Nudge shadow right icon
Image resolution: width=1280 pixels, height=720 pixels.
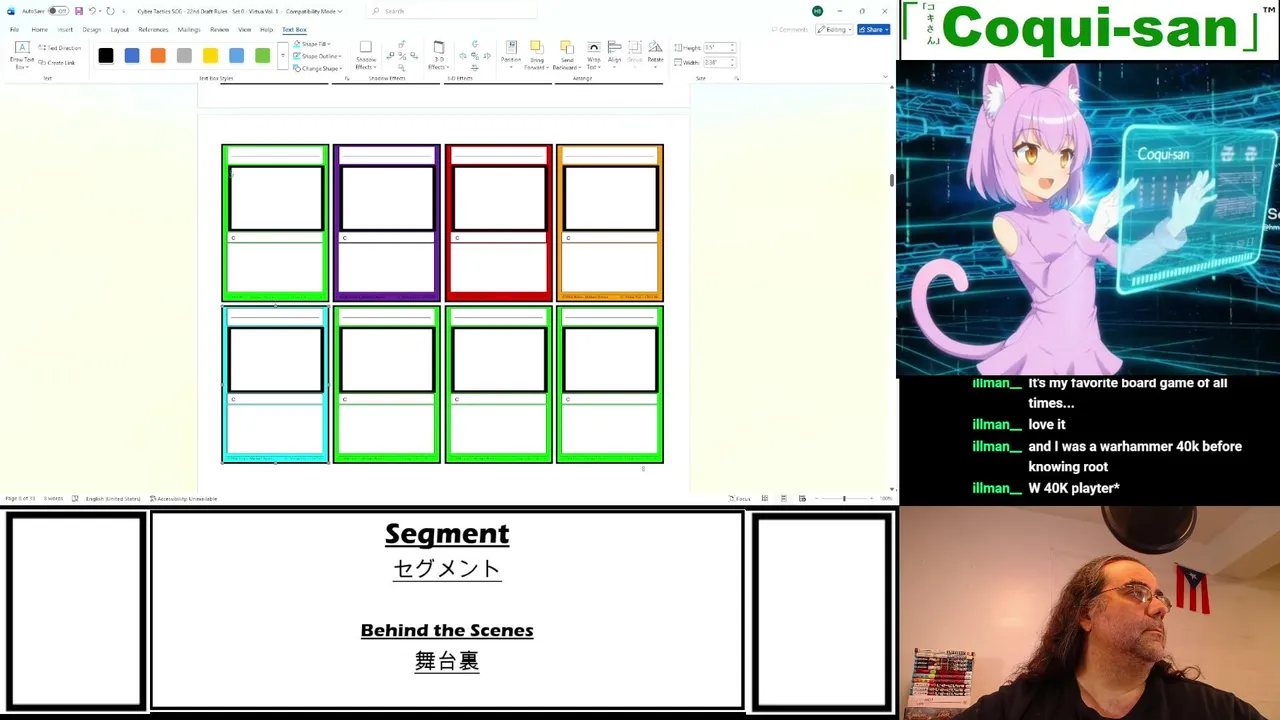point(413,56)
